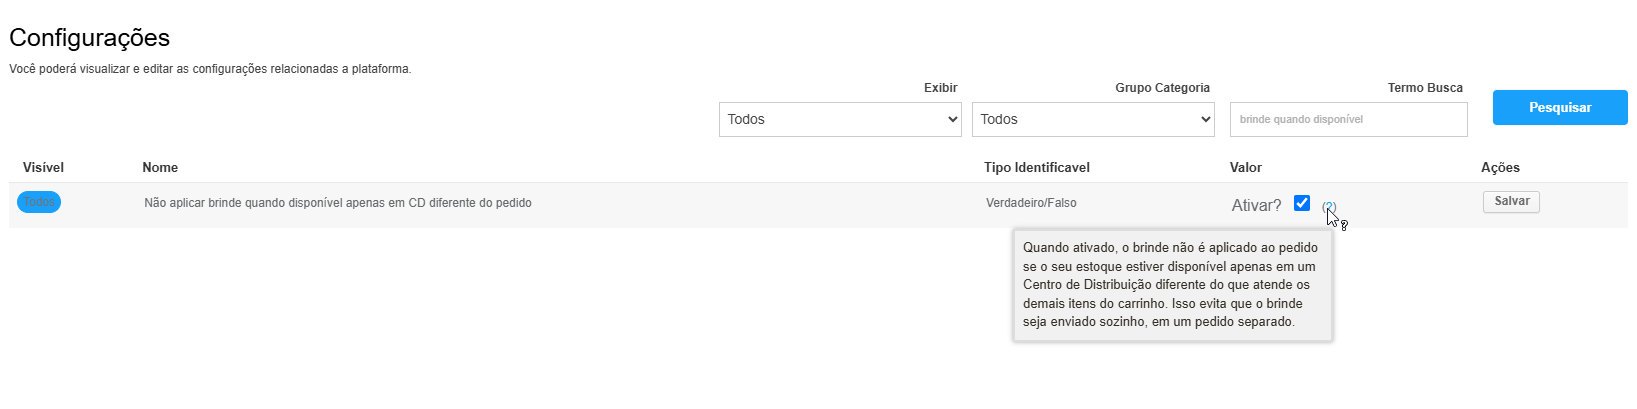Click the Configurações page heading
The image size is (1637, 409).
pyautogui.click(x=90, y=38)
